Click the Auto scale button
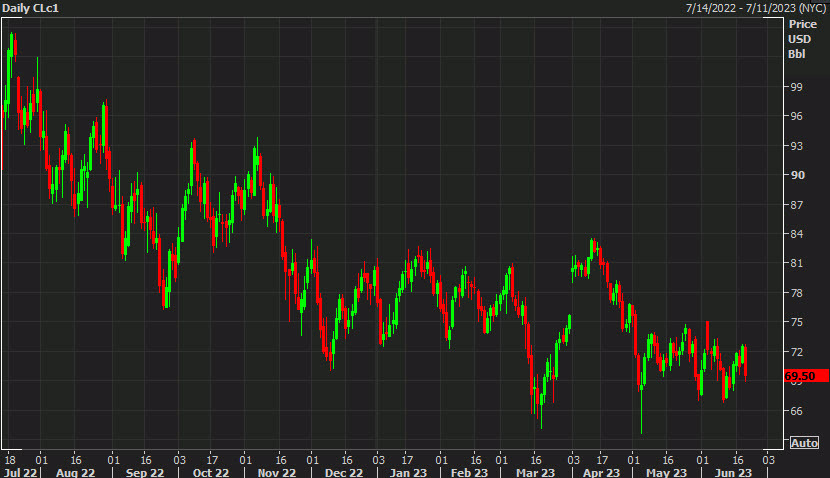Image resolution: width=830 pixels, height=478 pixels. pos(804,443)
